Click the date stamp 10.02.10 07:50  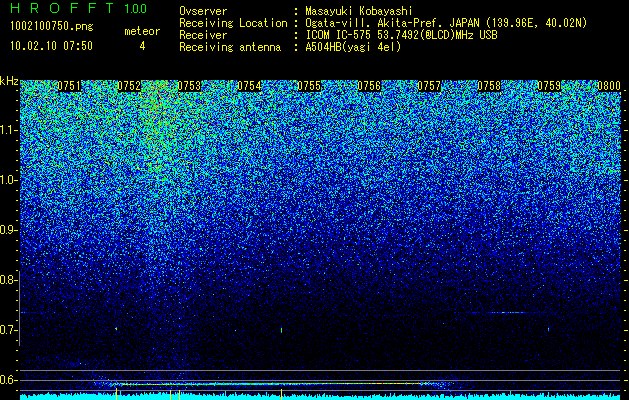pos(51,46)
